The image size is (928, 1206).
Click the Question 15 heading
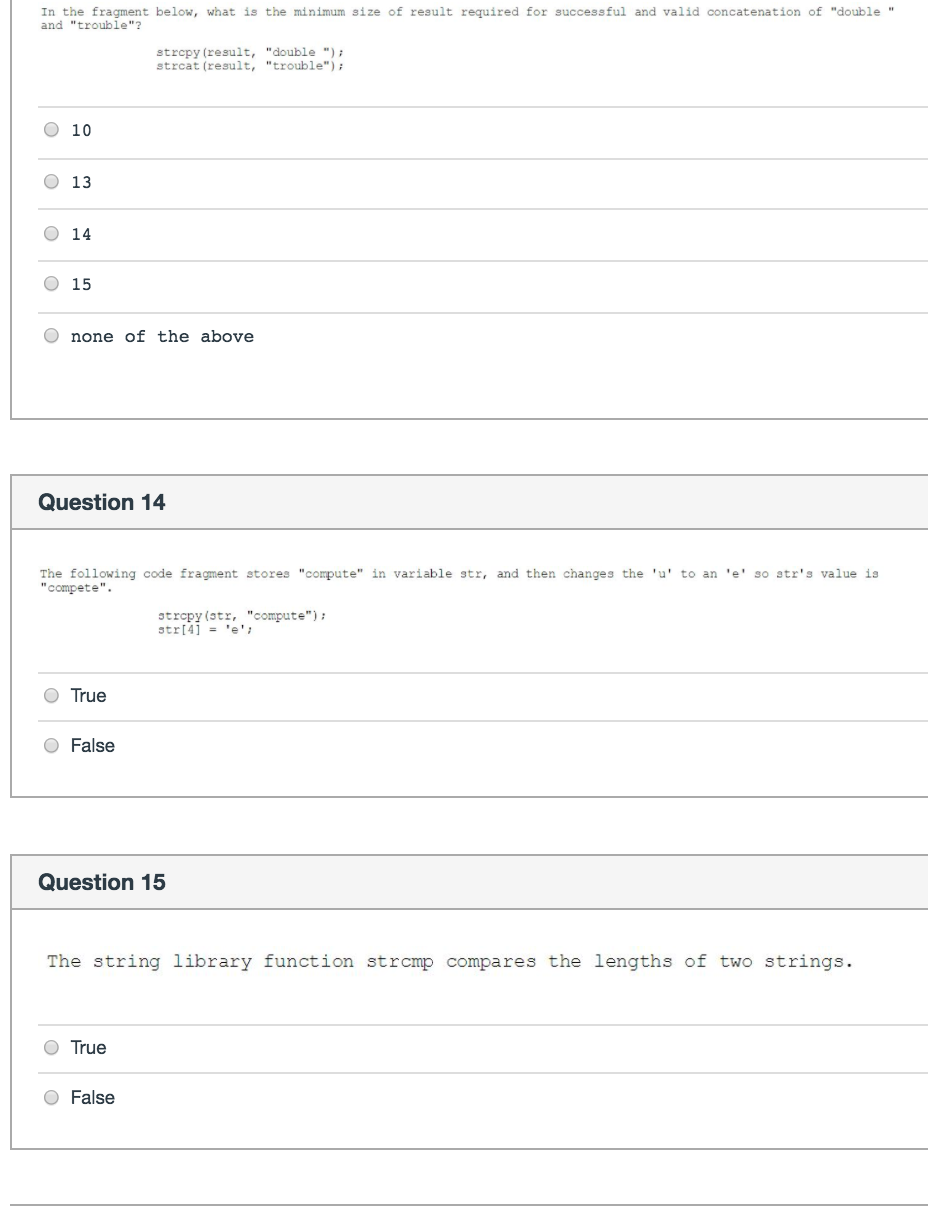(102, 883)
